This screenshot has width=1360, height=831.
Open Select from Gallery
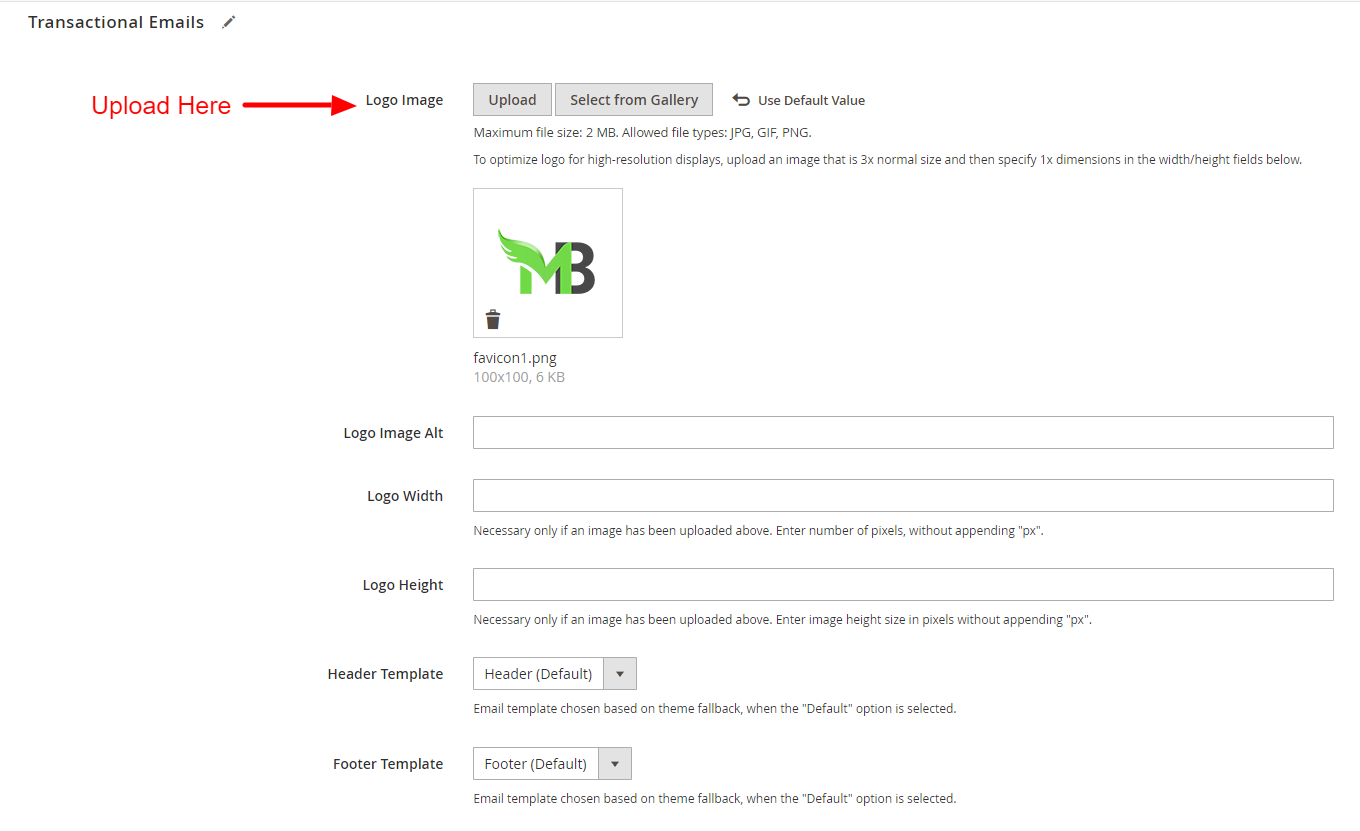click(634, 100)
